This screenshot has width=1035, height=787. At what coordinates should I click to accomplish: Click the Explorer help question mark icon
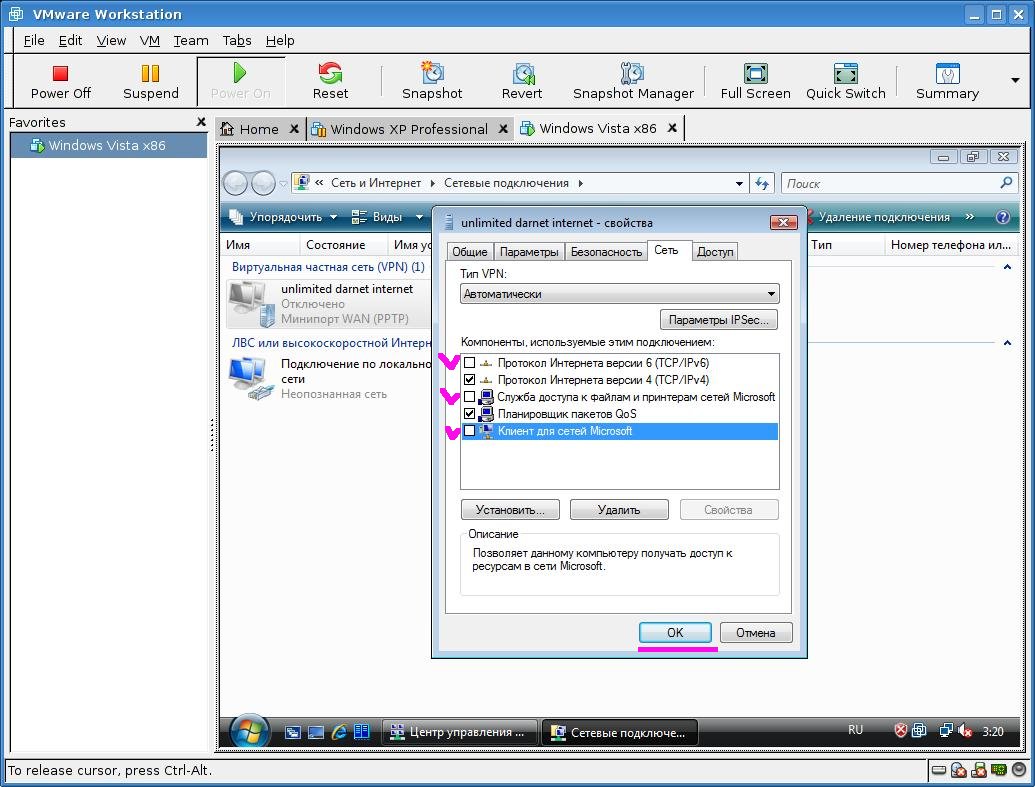pyautogui.click(x=1003, y=217)
